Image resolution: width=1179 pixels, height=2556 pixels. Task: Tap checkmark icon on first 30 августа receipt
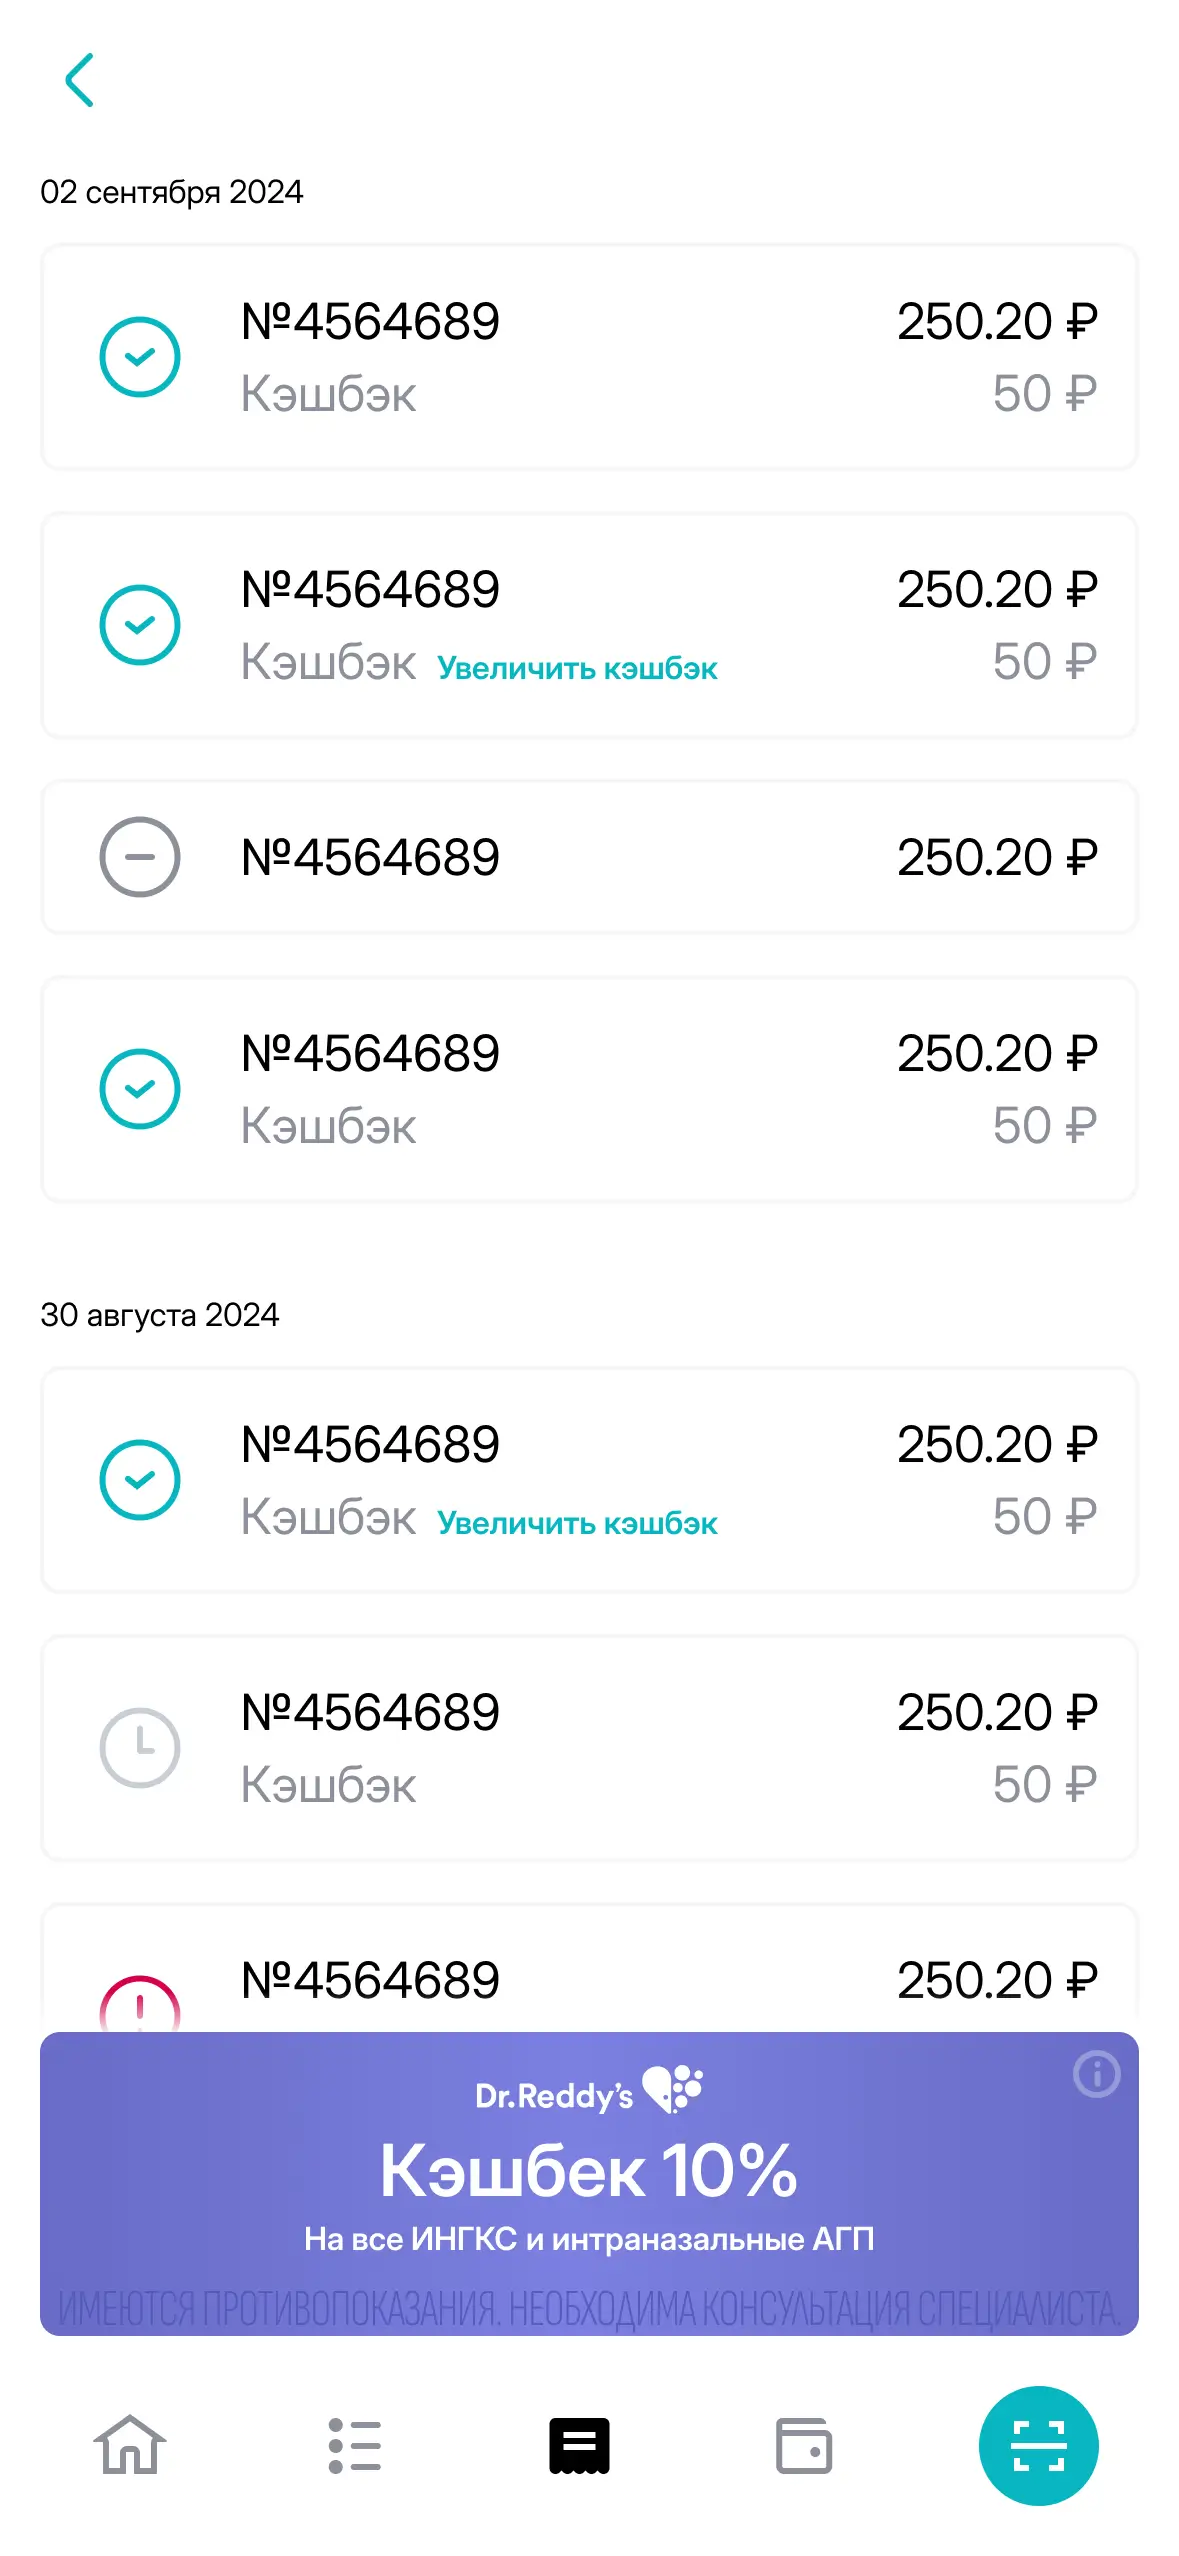click(140, 1480)
